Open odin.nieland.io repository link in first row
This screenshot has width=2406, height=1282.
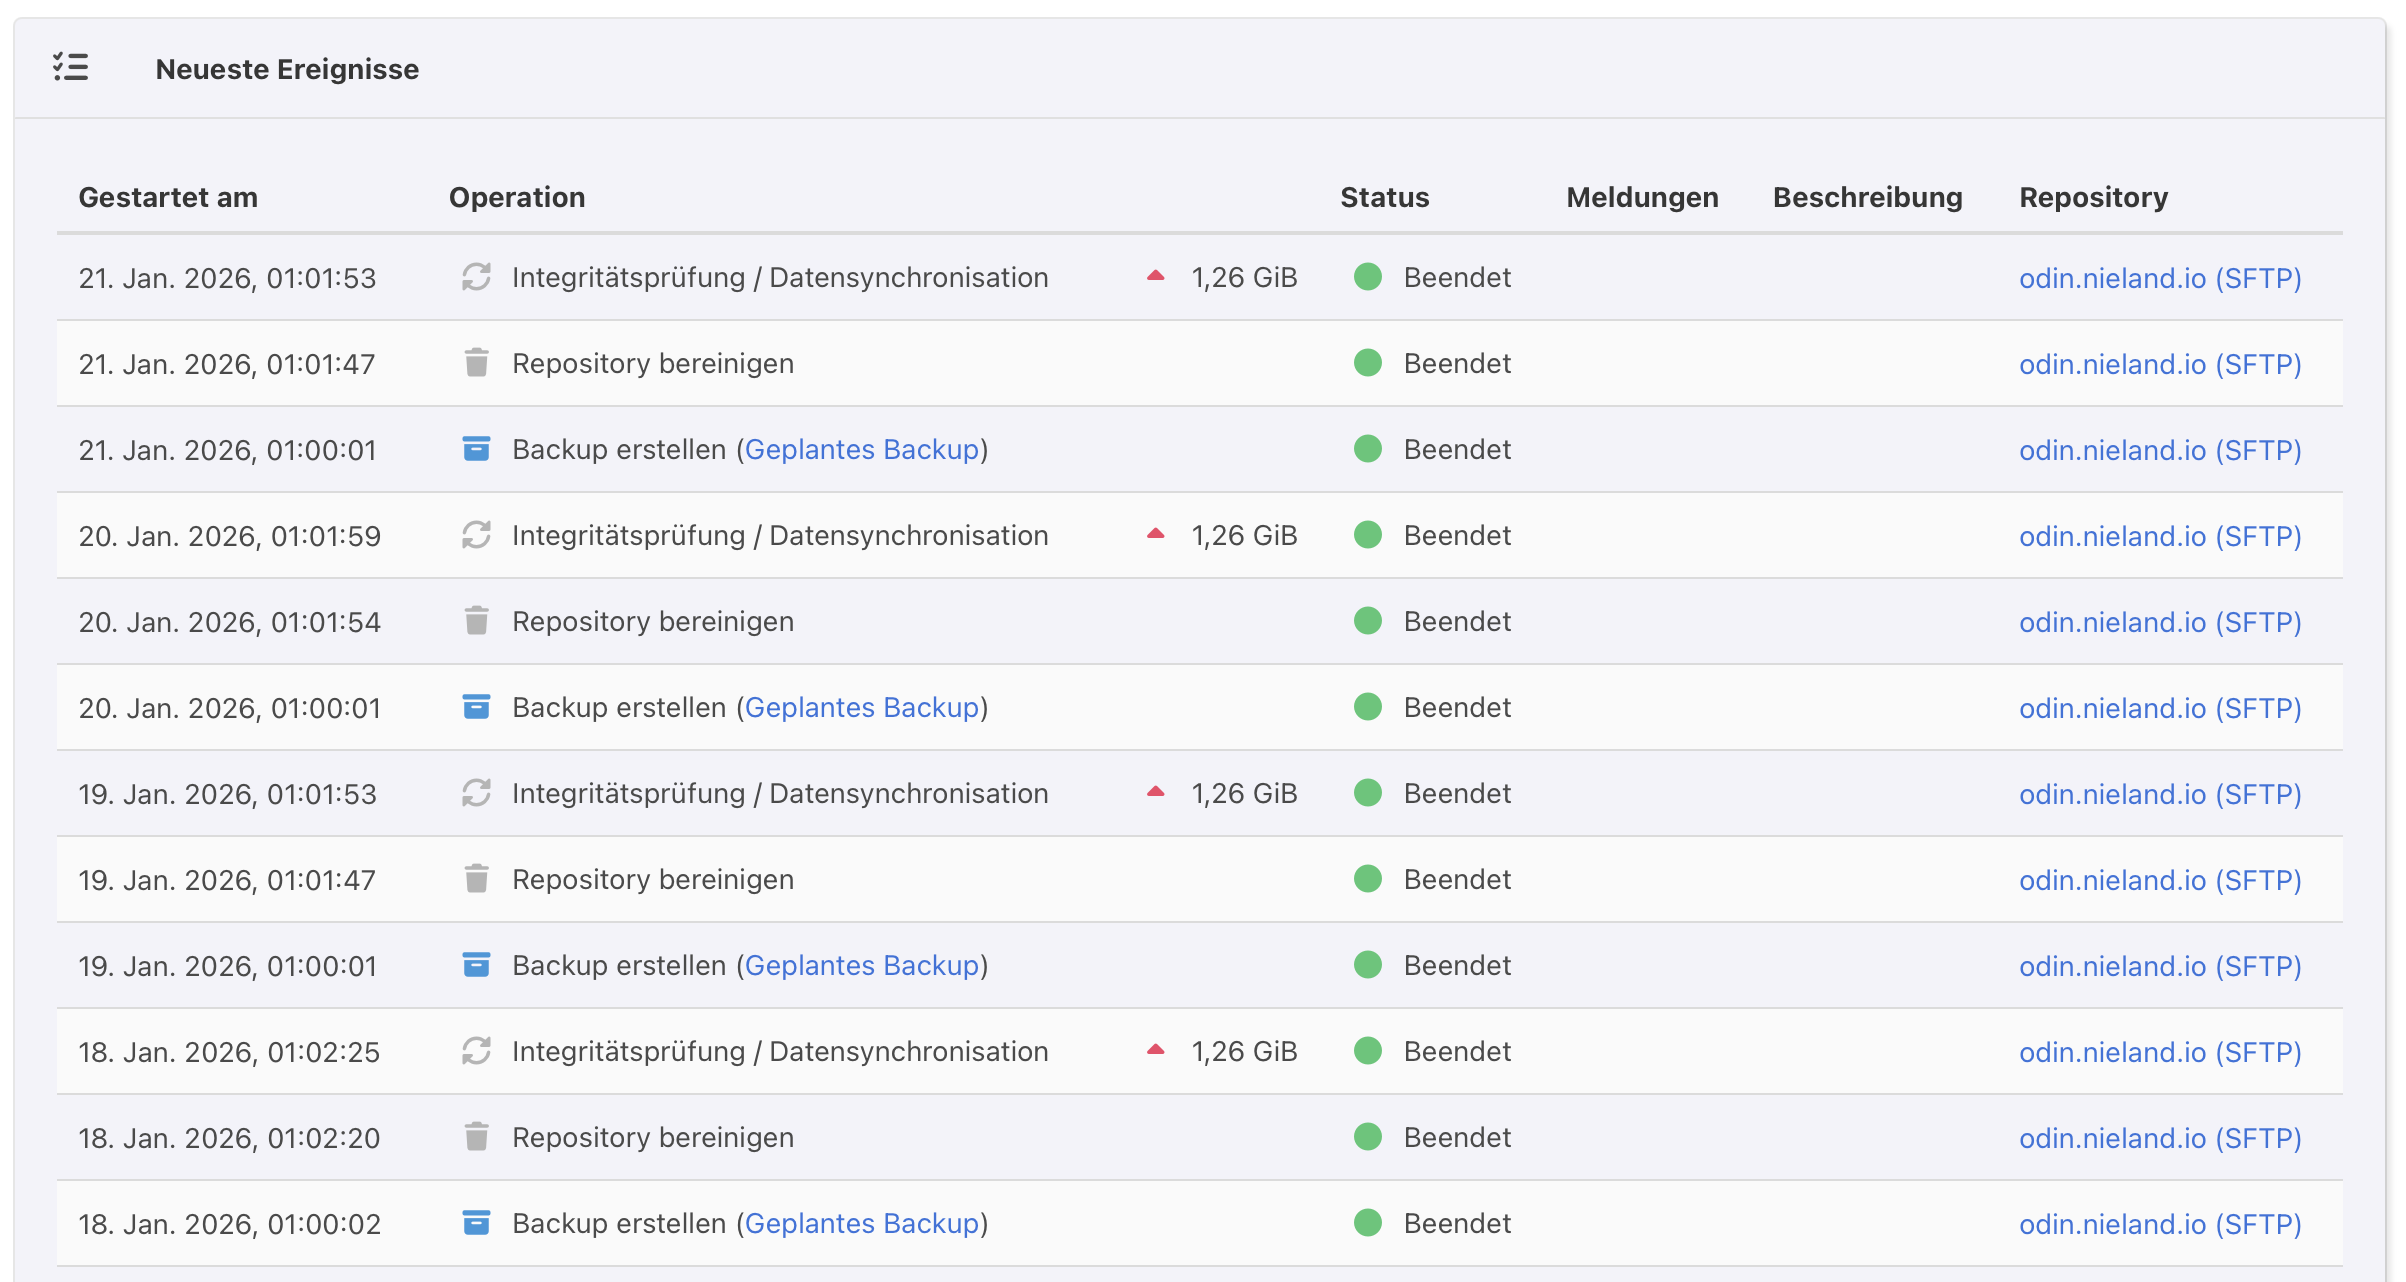2159,277
